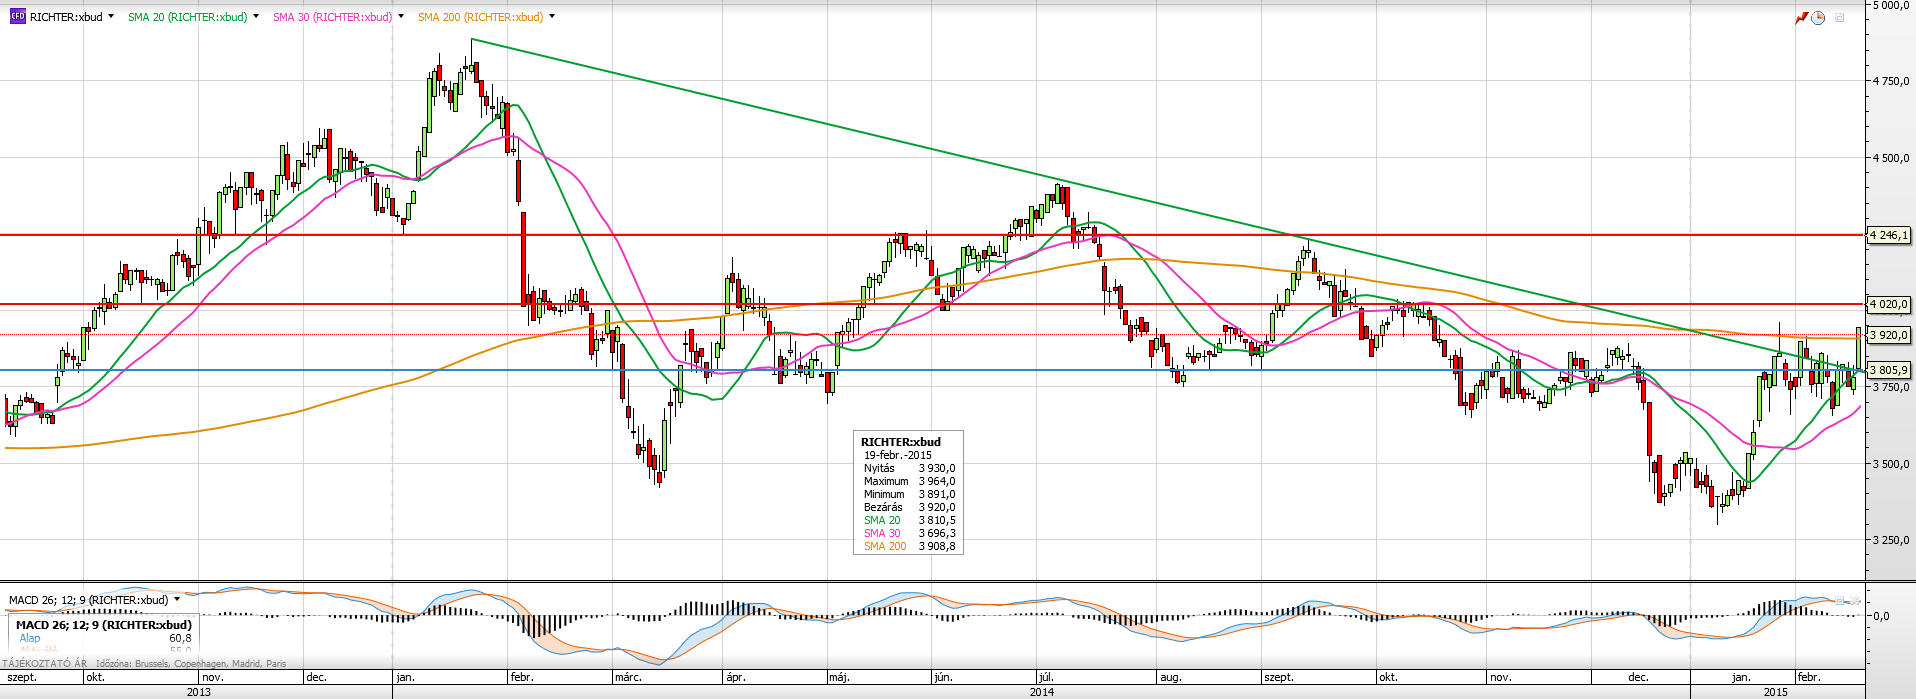Open the RICHTER:xbud instrument dropdown

(x=110, y=17)
